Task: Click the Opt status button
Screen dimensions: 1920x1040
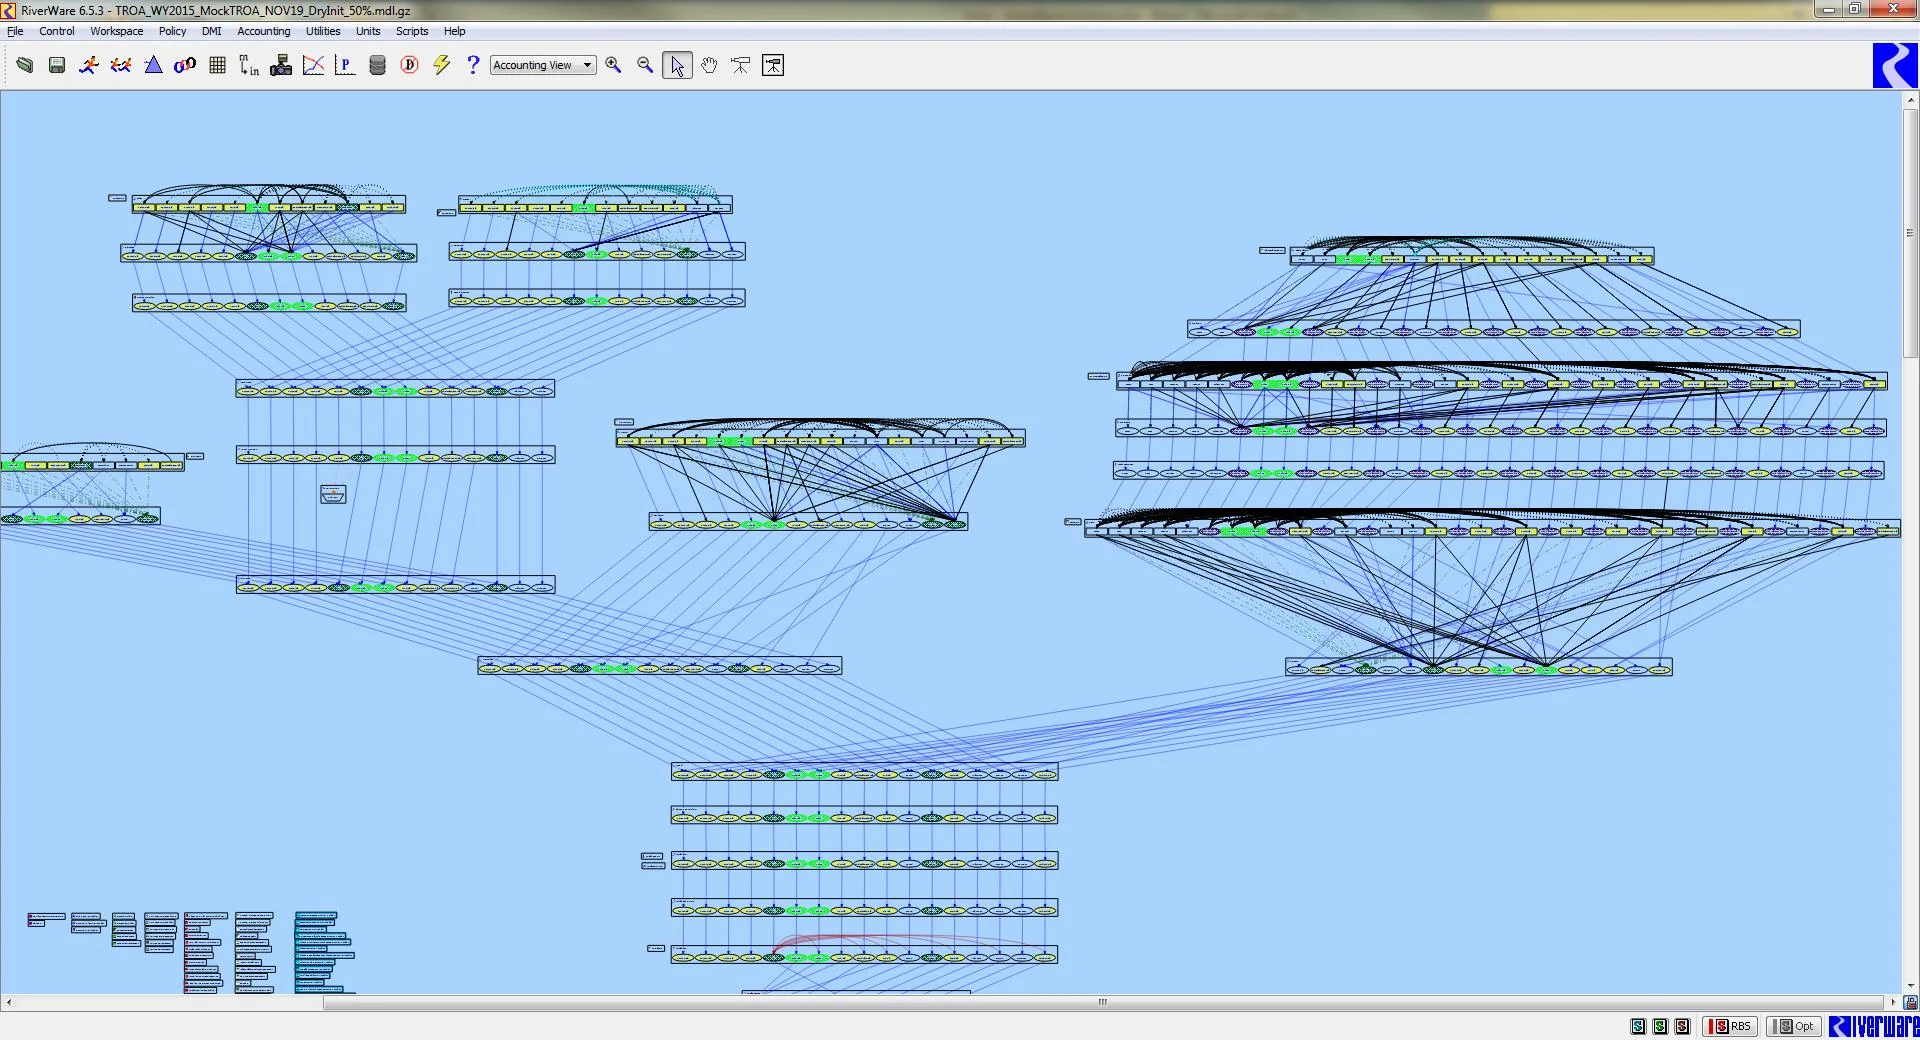Action: click(x=1793, y=1026)
